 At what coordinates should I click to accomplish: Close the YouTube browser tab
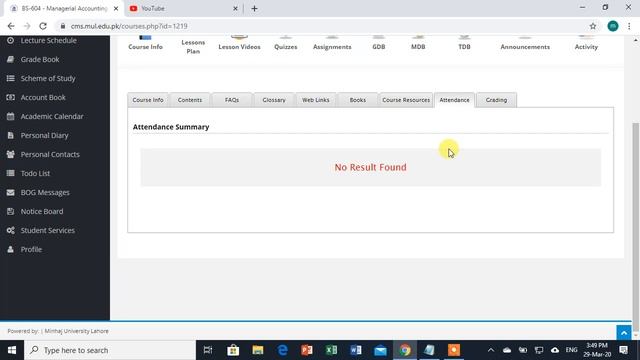(x=235, y=9)
